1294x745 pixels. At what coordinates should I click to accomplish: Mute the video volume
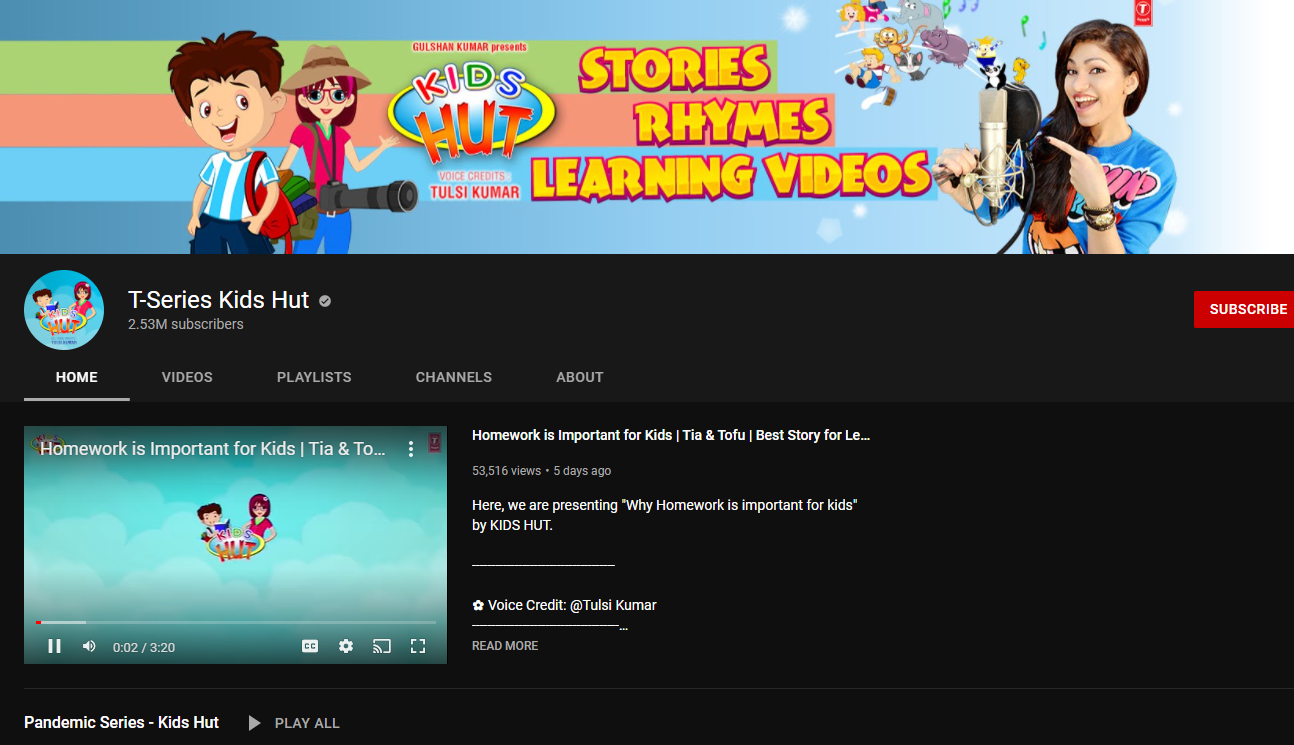tap(89, 646)
